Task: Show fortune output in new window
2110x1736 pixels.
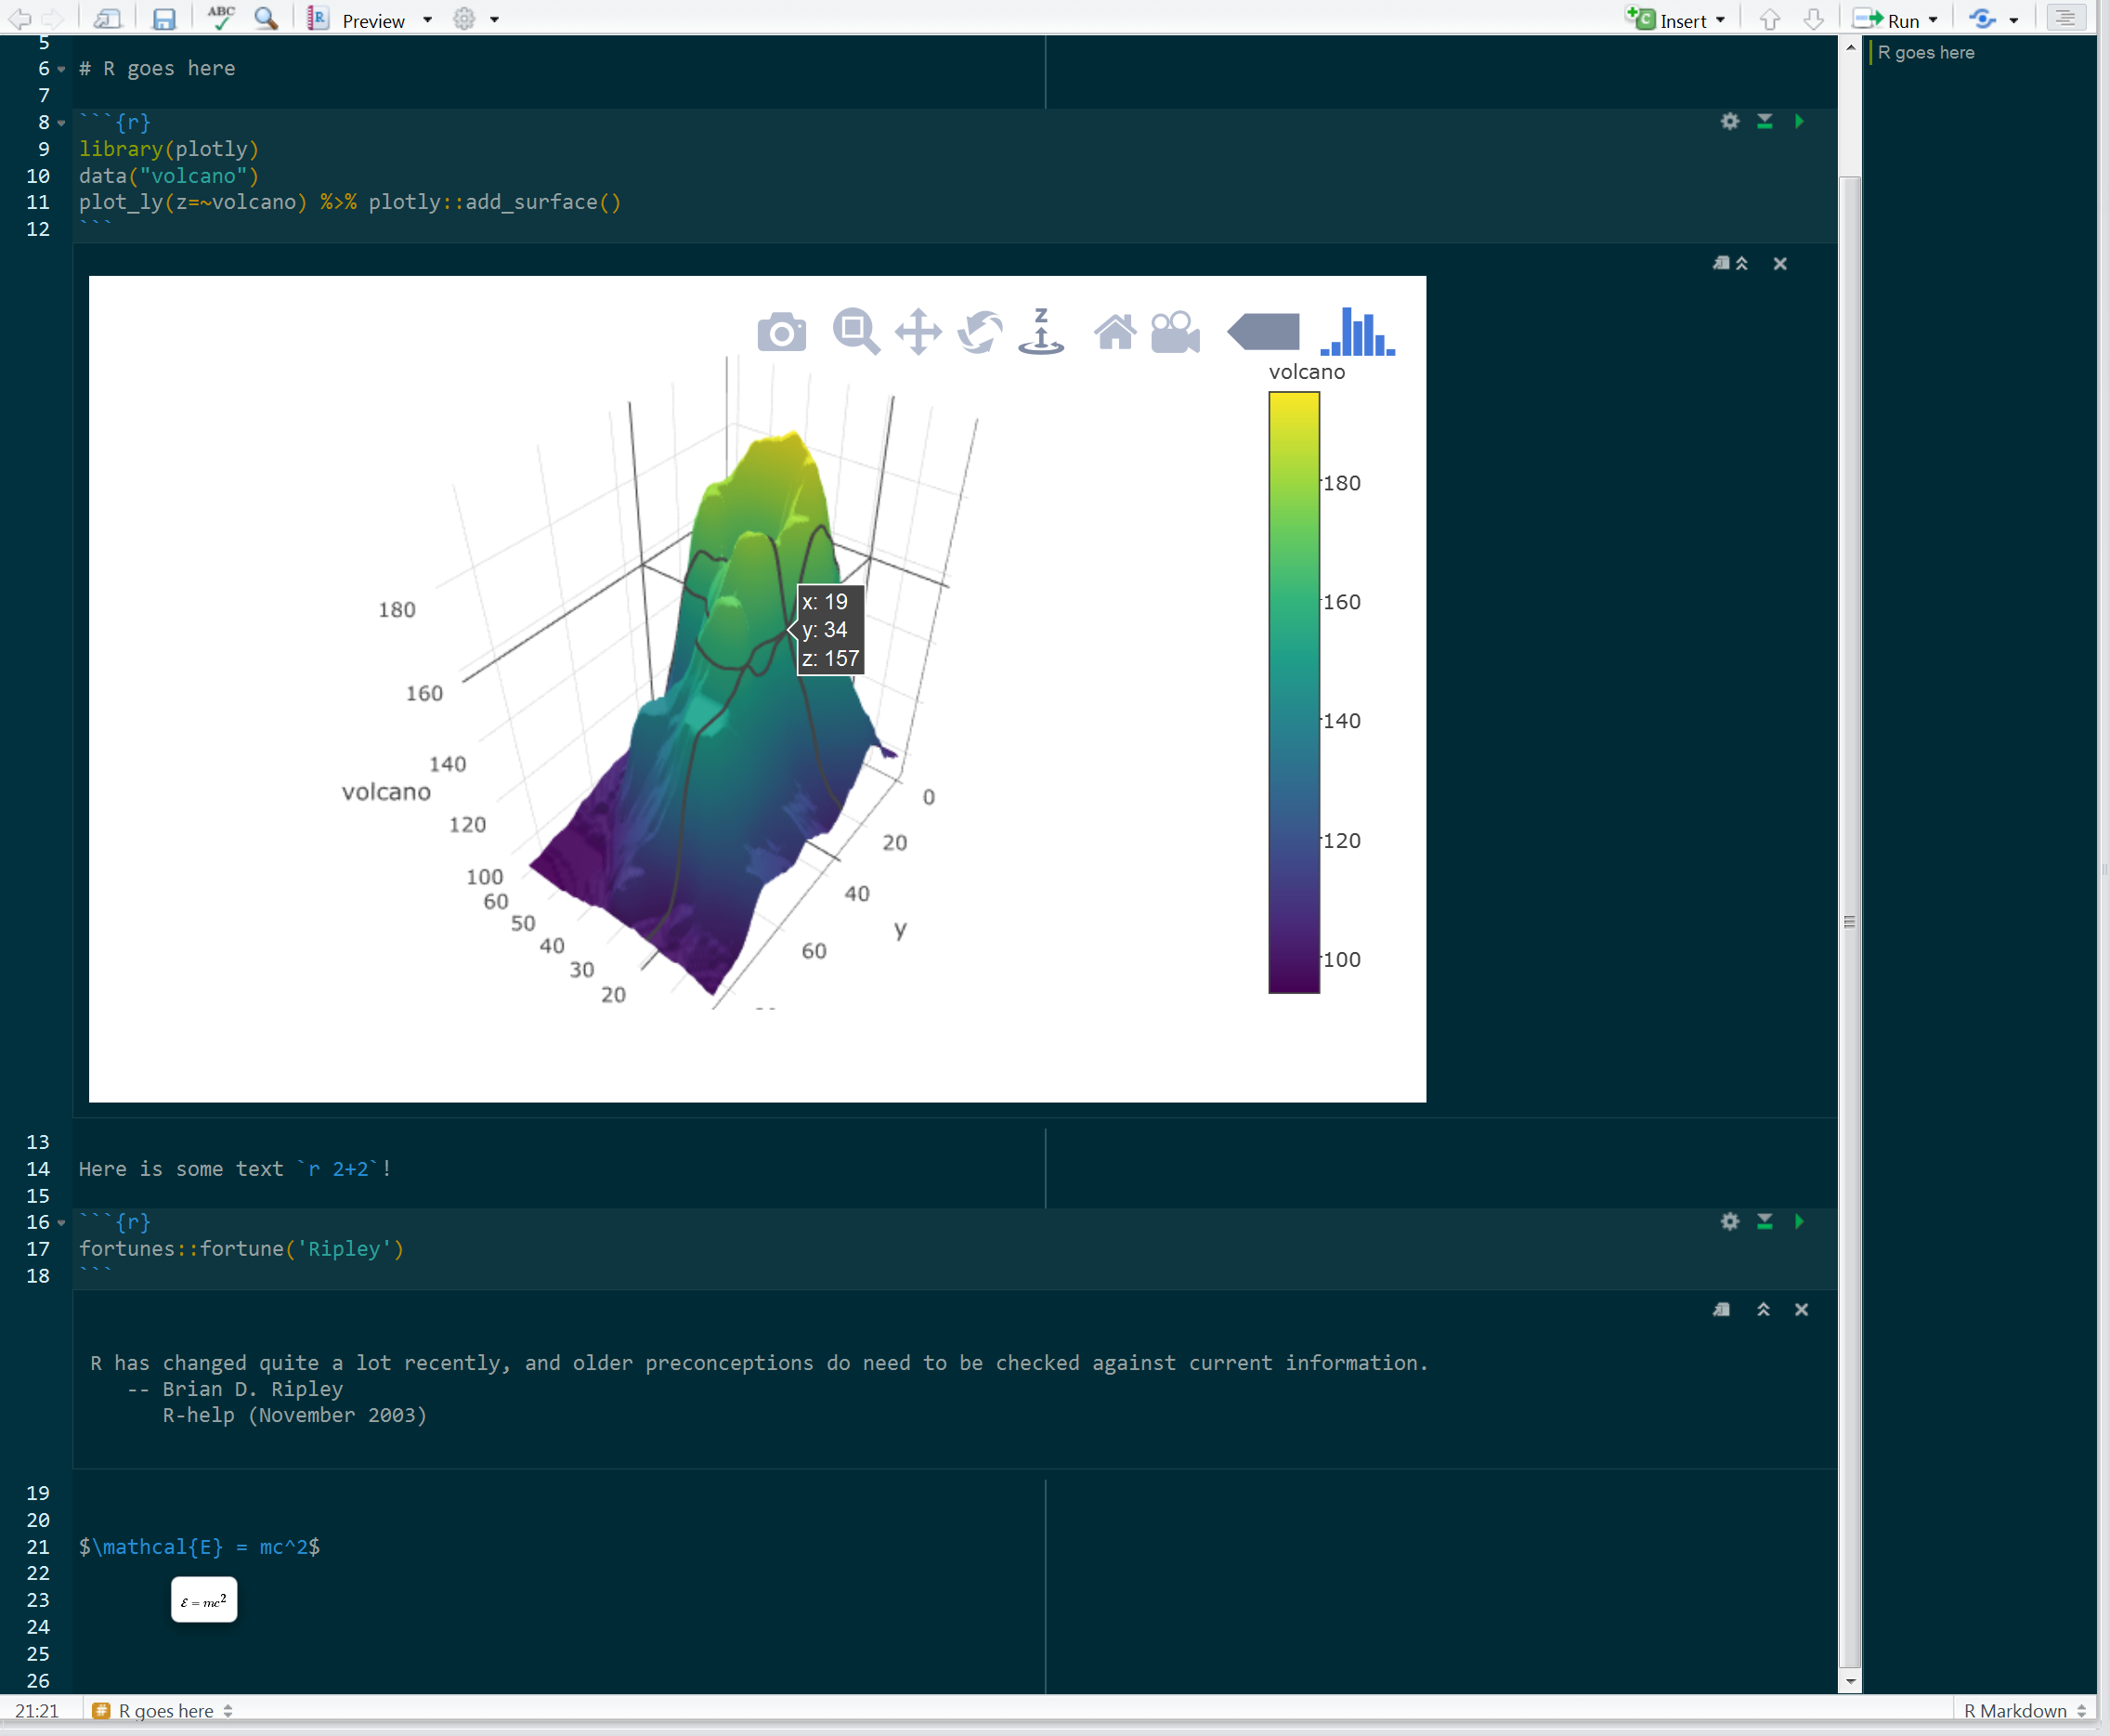Action: (x=1721, y=1309)
